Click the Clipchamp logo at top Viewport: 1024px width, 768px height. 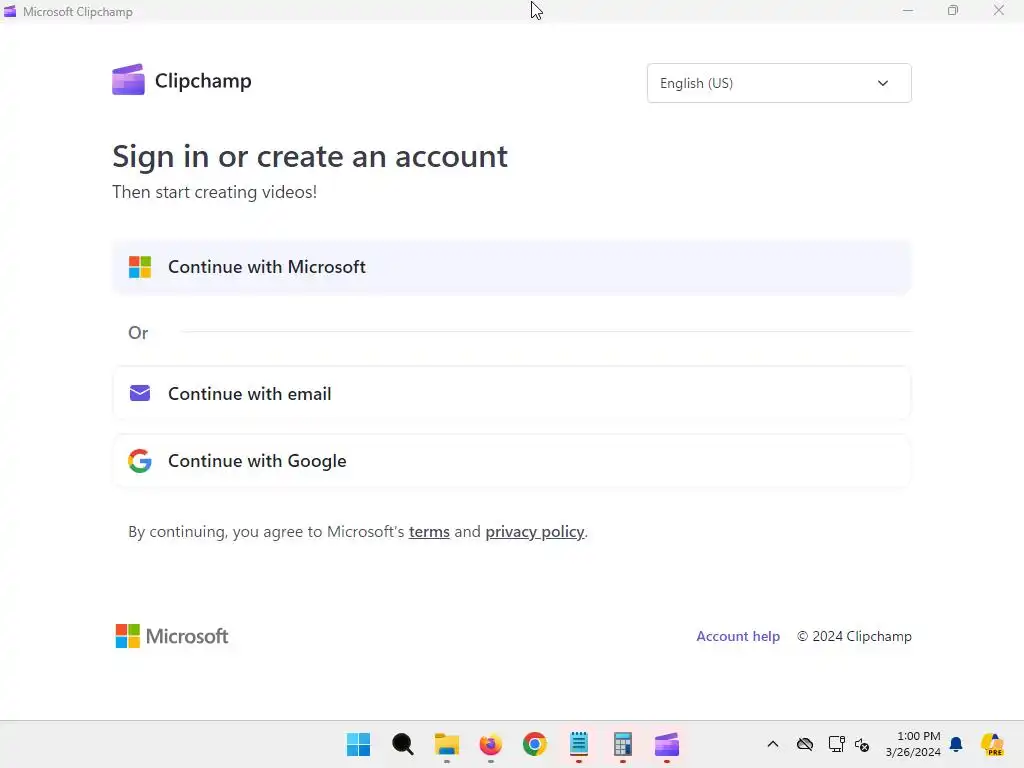click(182, 80)
